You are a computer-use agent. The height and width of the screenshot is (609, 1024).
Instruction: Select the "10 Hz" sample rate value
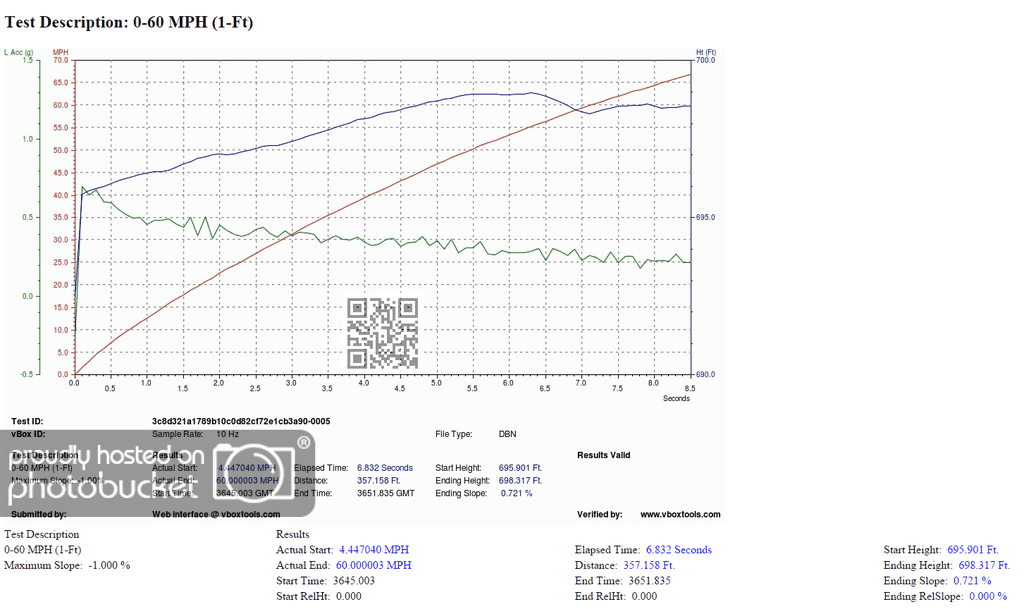[227, 434]
